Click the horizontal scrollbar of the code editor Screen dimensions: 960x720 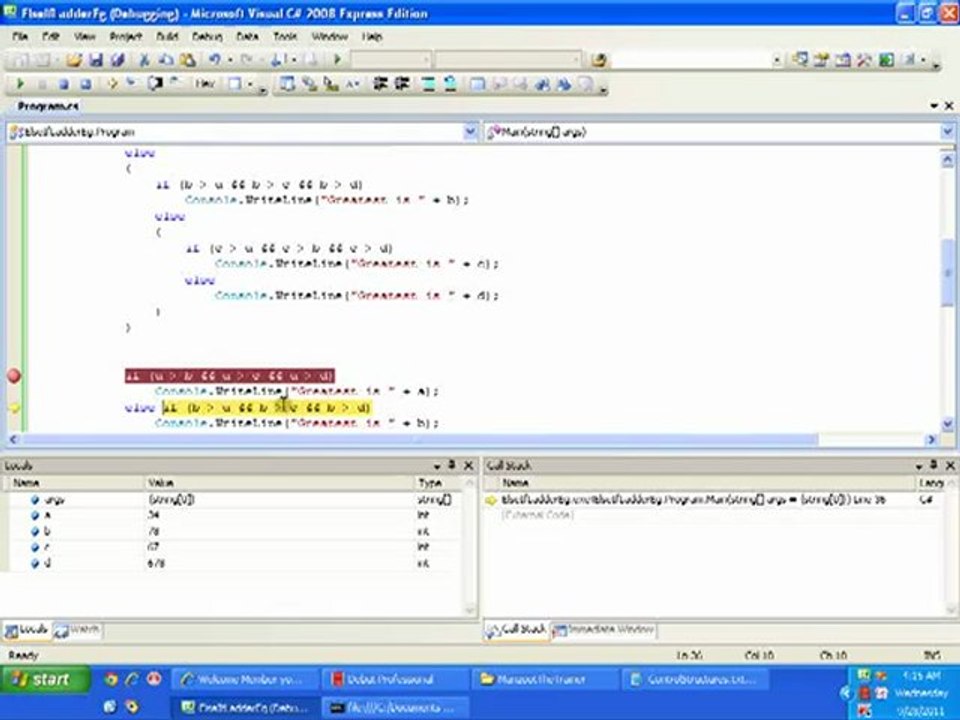[420, 440]
